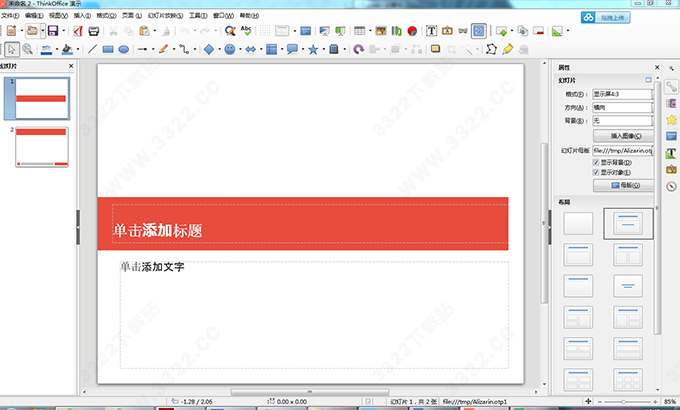The height and width of the screenshot is (410, 680).
Task: Insert an image from the toolbar
Action: [381, 31]
